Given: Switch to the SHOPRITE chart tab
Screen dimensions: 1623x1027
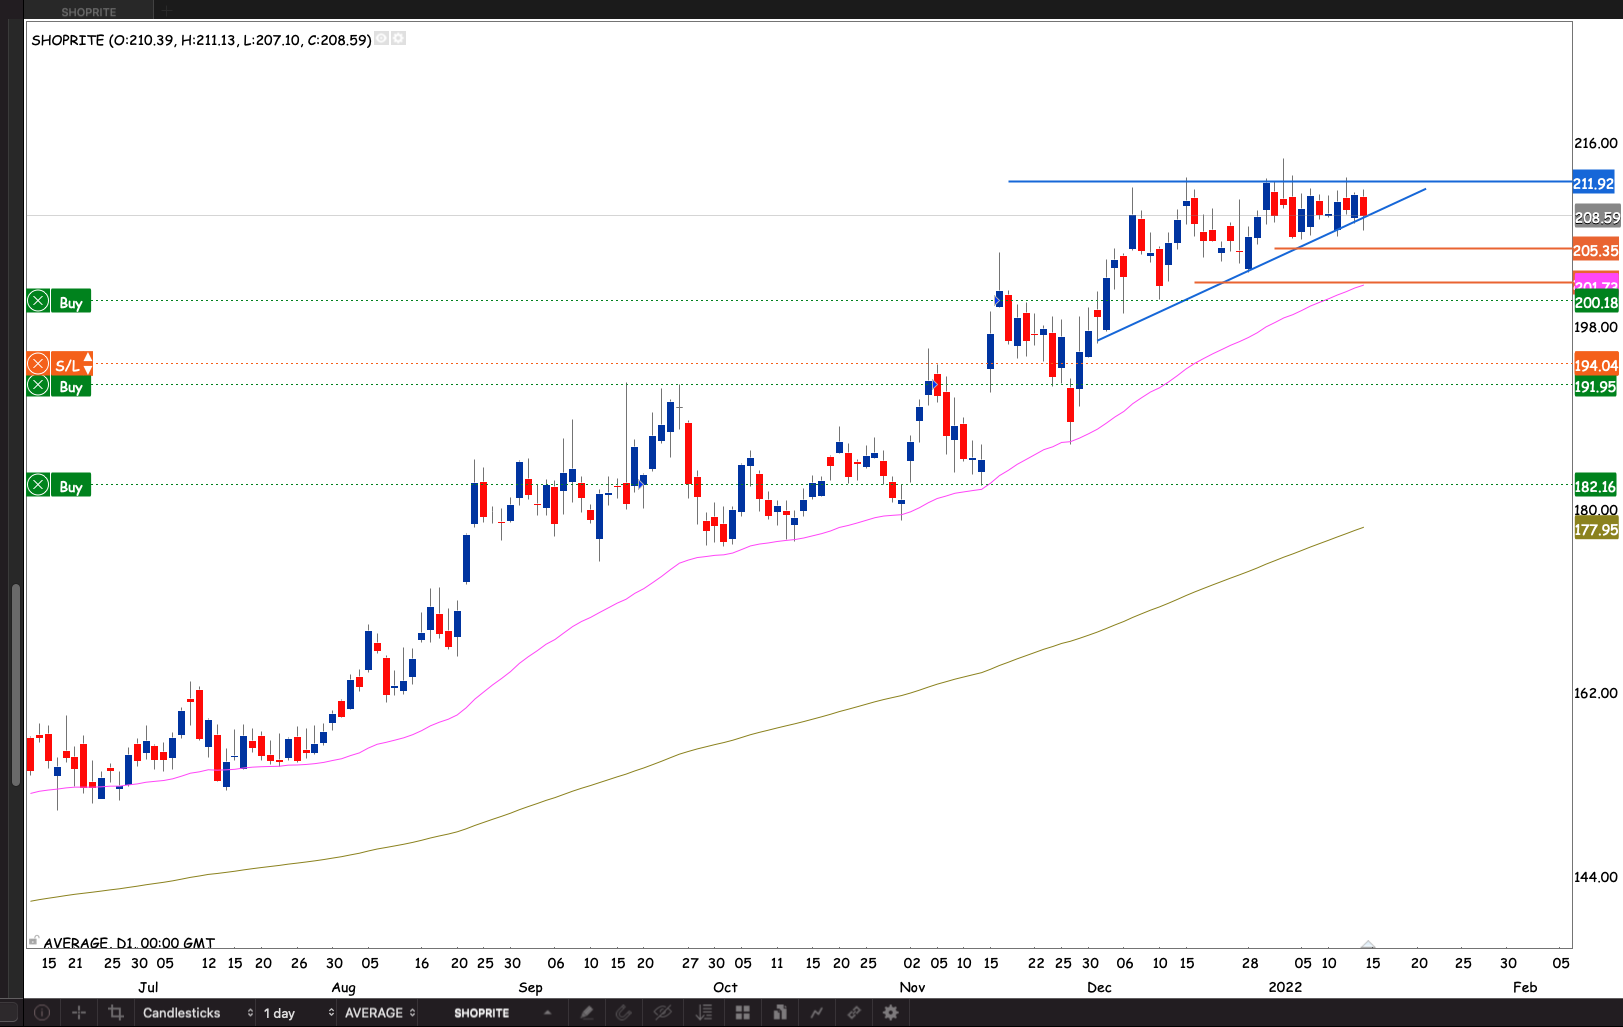Looking at the screenshot, I should click(x=89, y=12).
